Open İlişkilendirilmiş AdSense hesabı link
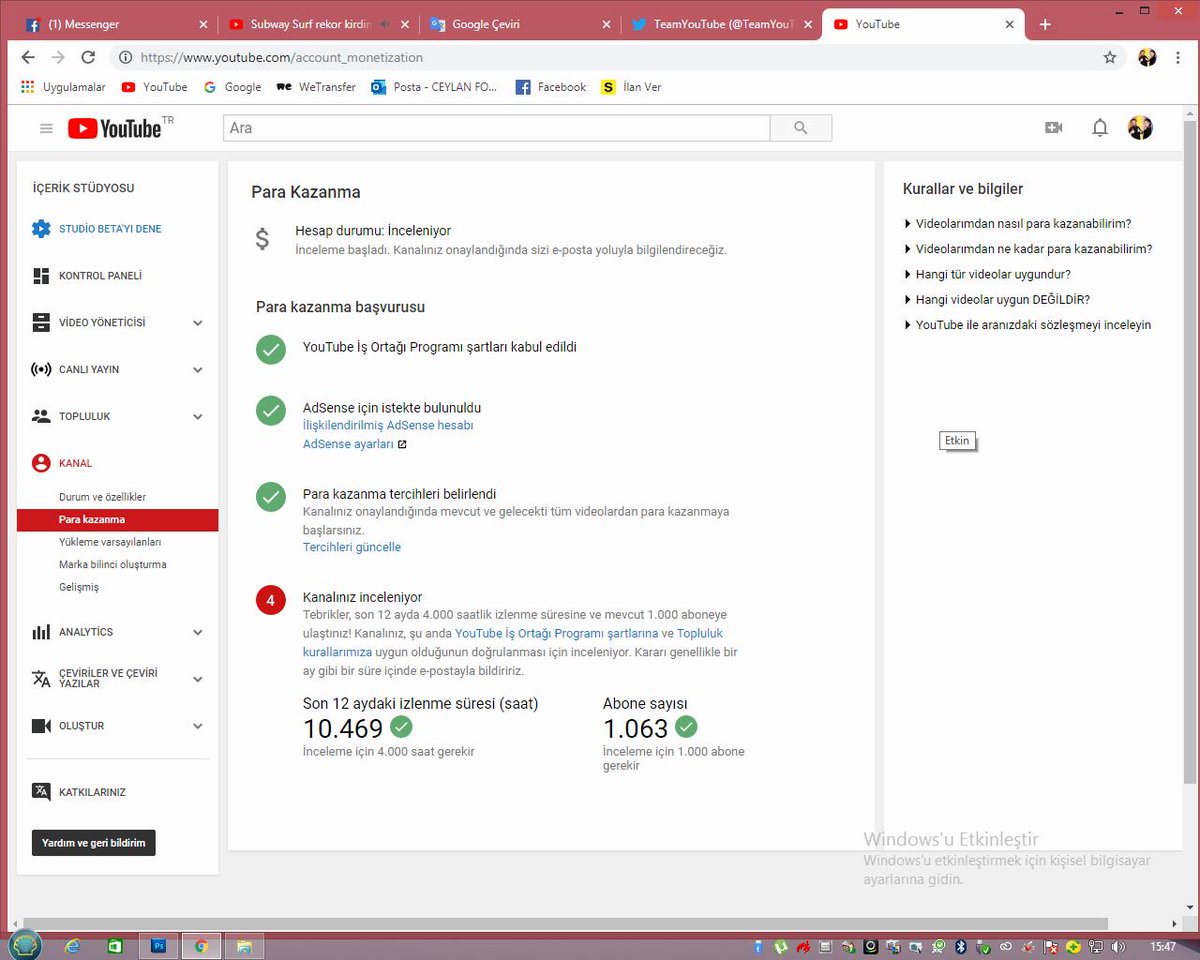Viewport: 1200px width, 960px height. coord(388,425)
